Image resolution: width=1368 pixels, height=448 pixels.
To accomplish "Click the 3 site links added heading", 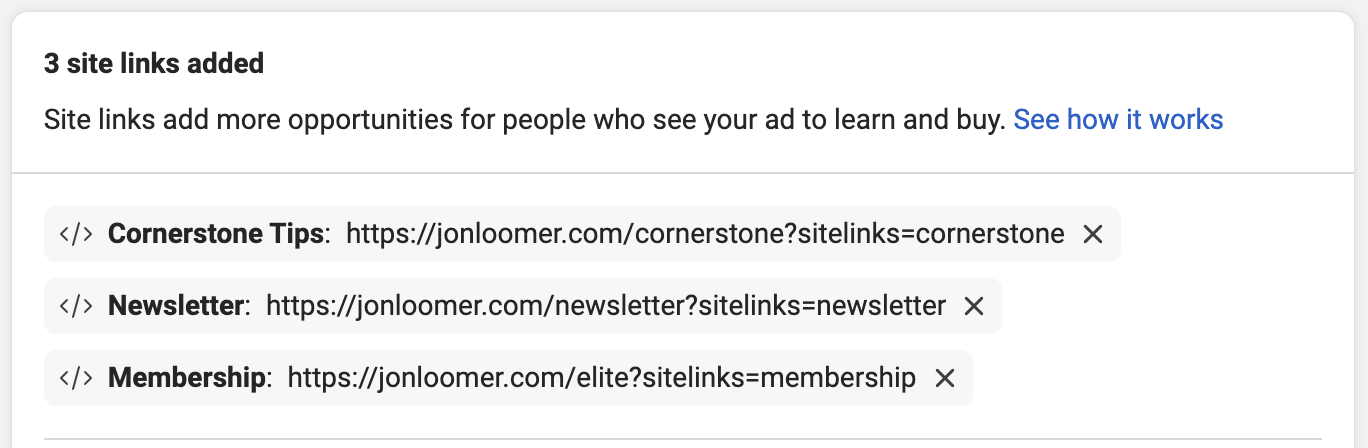I will coord(154,65).
